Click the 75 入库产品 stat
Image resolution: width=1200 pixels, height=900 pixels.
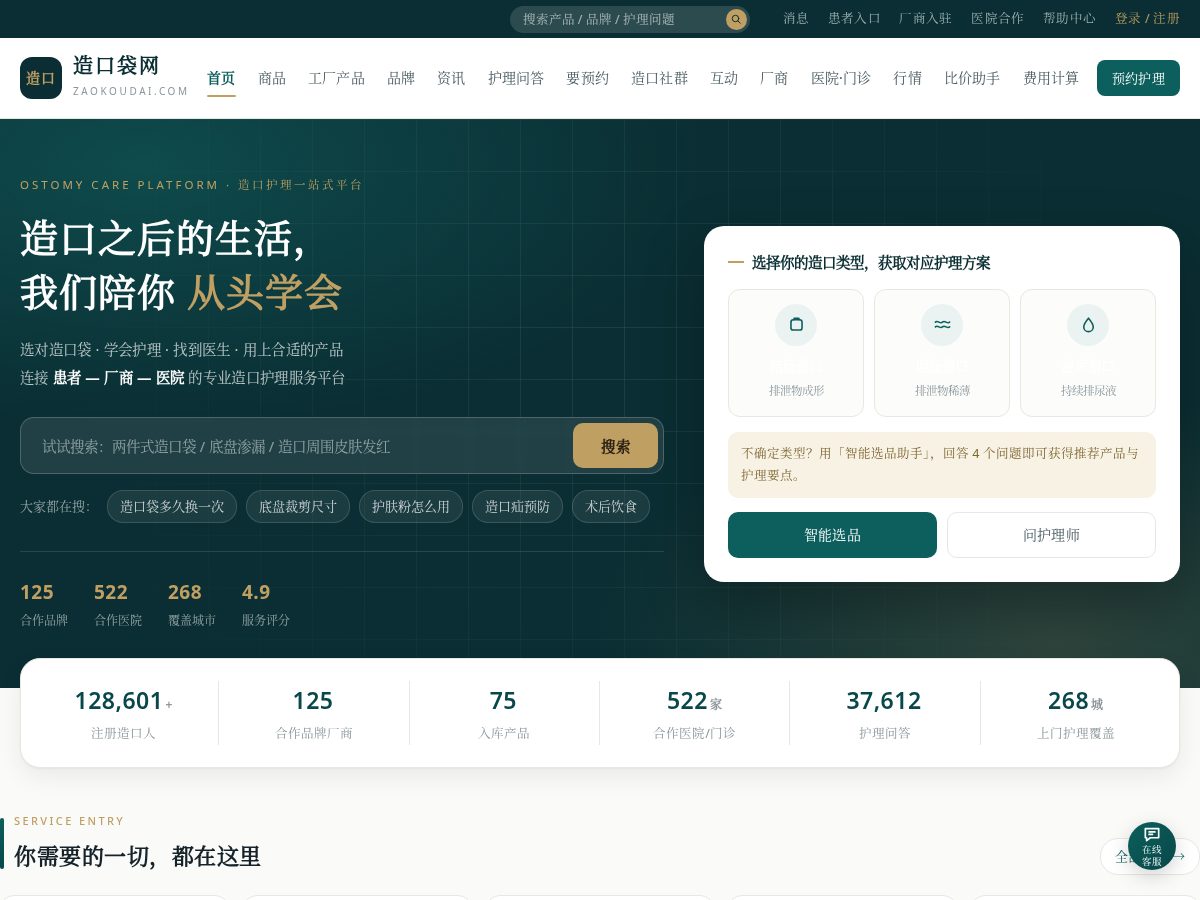coord(503,713)
